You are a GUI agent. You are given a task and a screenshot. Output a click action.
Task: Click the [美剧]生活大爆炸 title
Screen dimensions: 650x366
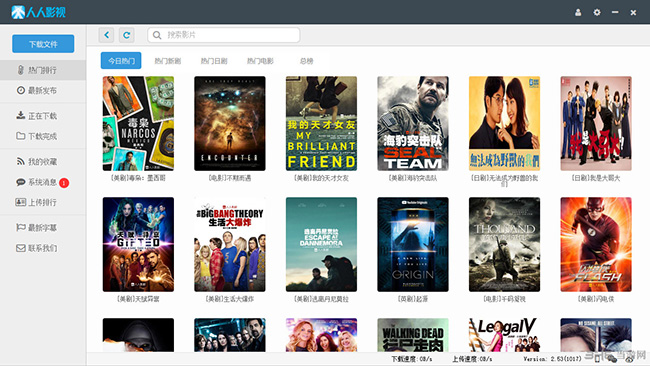click(230, 299)
